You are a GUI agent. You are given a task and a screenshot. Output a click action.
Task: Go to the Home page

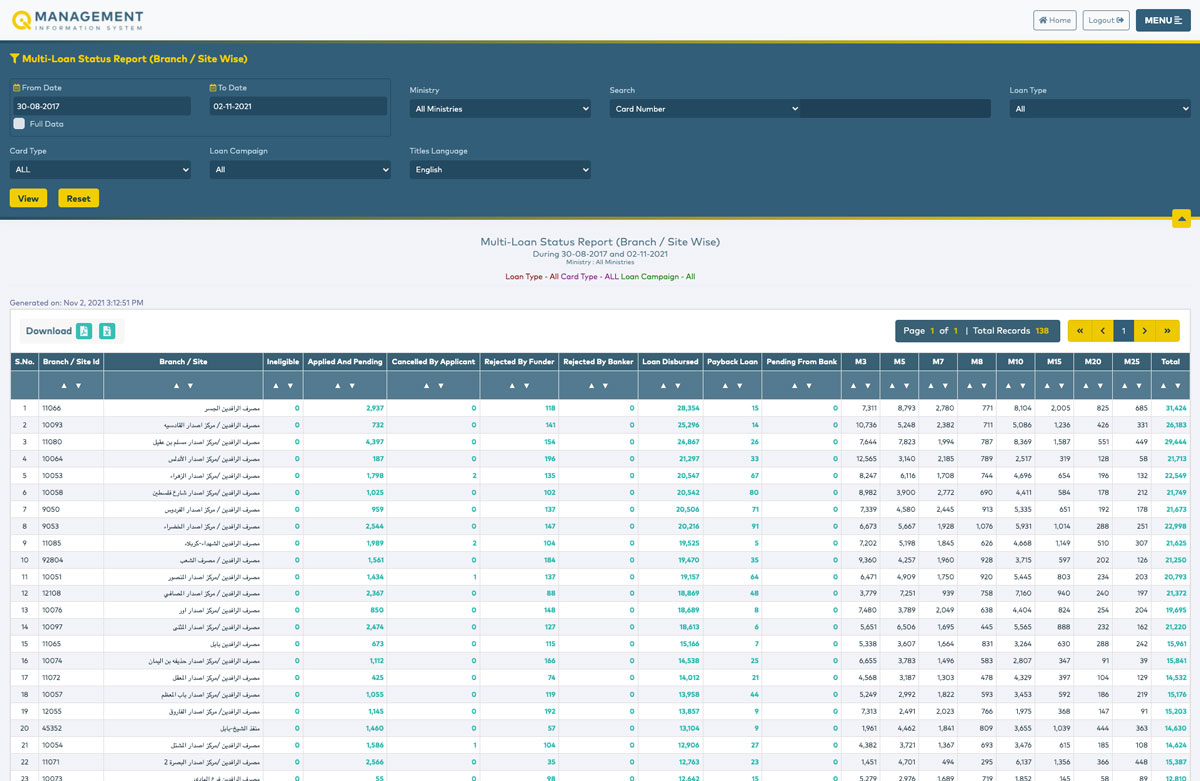(1054, 20)
